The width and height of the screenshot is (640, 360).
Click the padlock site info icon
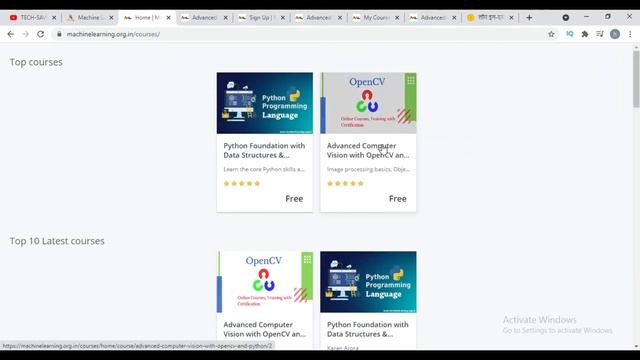pyautogui.click(x=59, y=34)
